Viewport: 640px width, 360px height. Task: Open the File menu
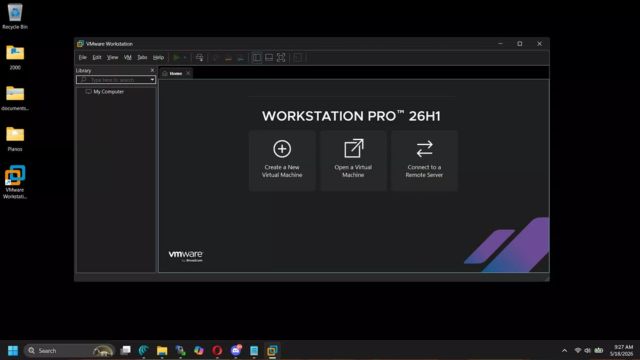pos(82,58)
